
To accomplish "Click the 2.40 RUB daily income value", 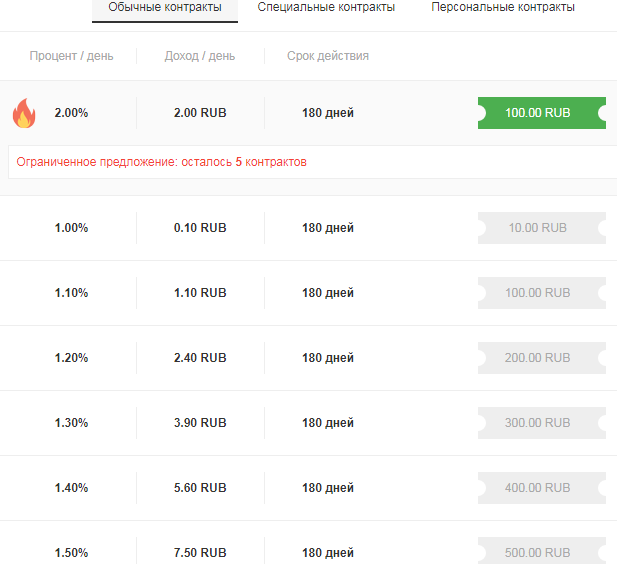I will [x=200, y=358].
